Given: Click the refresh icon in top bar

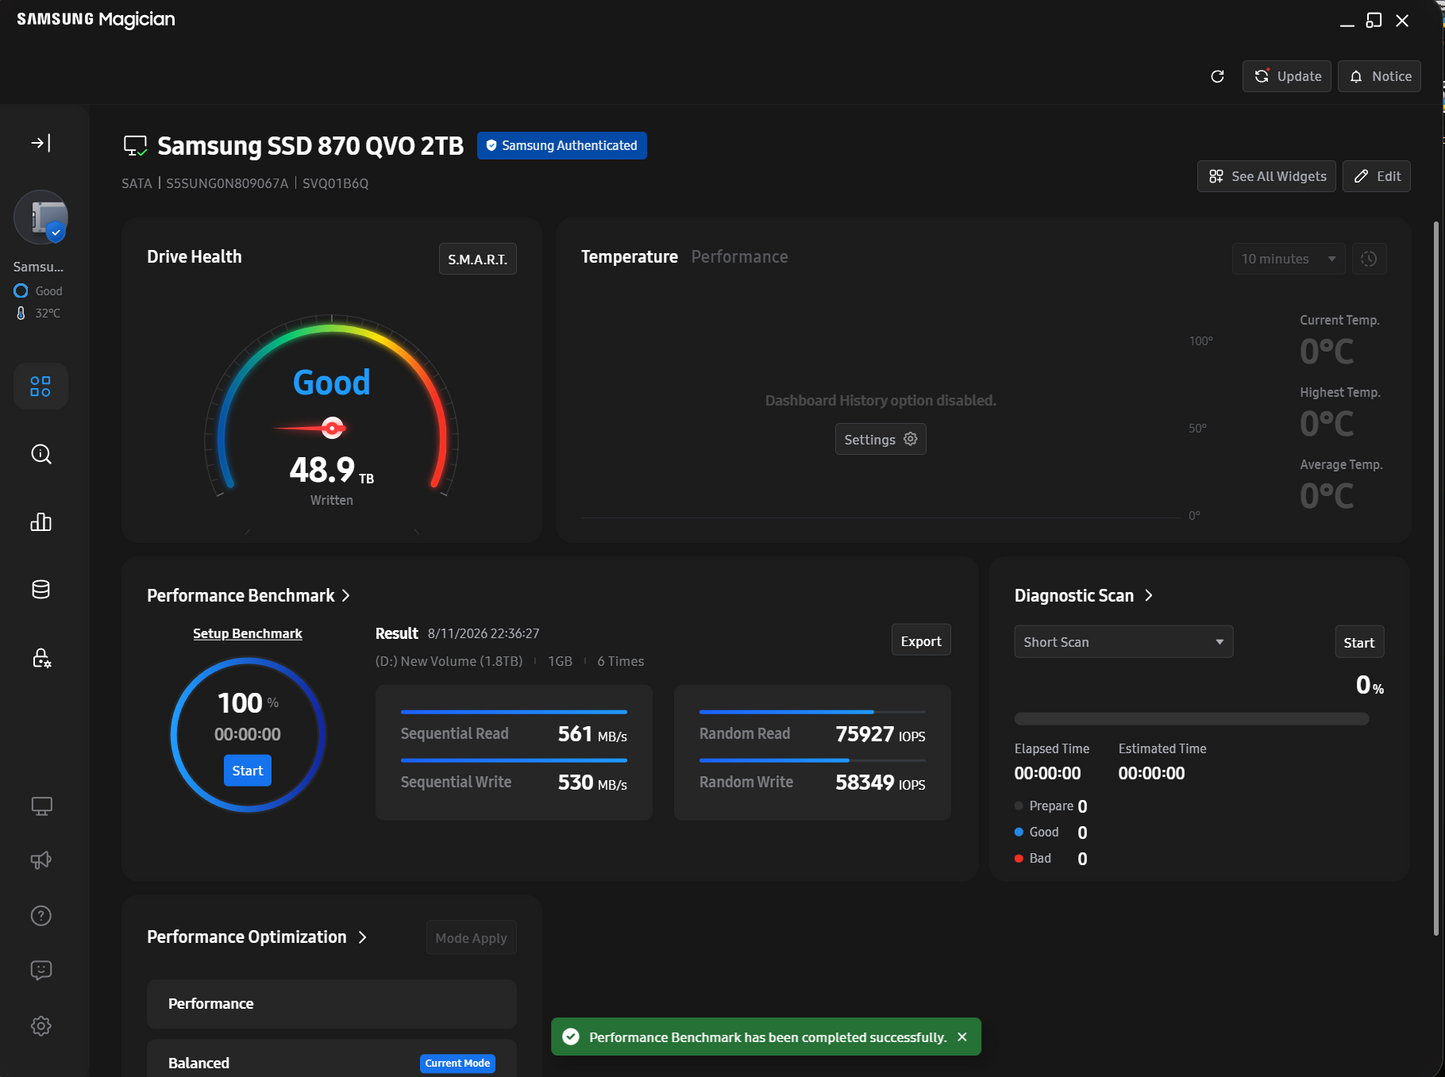Looking at the screenshot, I should pos(1217,77).
